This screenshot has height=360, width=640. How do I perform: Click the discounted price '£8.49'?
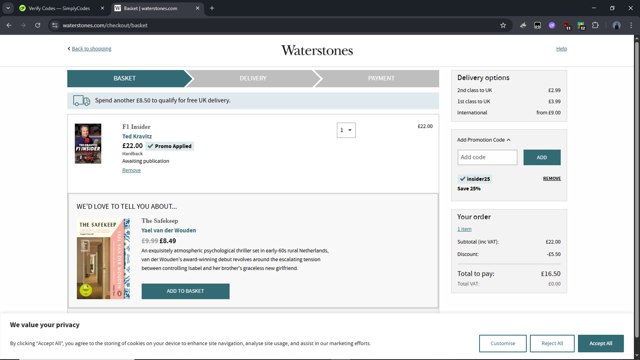[168, 241]
